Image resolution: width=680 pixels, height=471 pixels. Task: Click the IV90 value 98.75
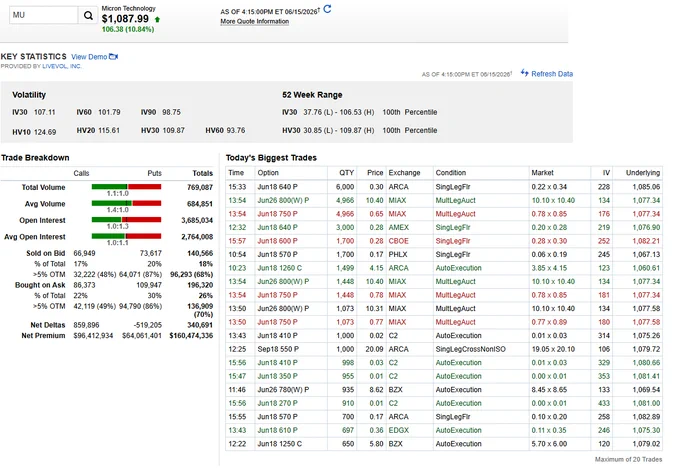(171, 112)
